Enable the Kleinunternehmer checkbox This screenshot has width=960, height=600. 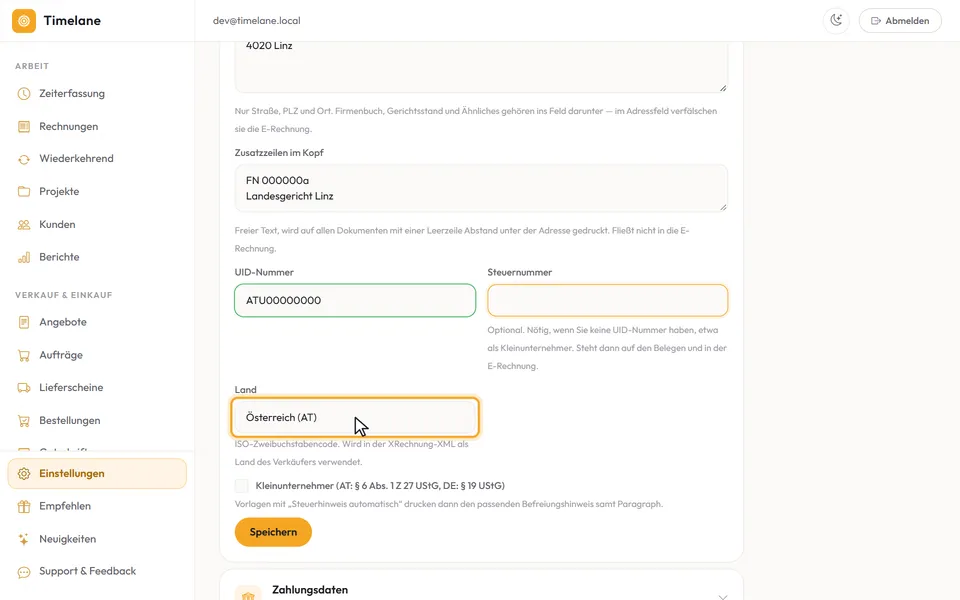[x=242, y=486]
